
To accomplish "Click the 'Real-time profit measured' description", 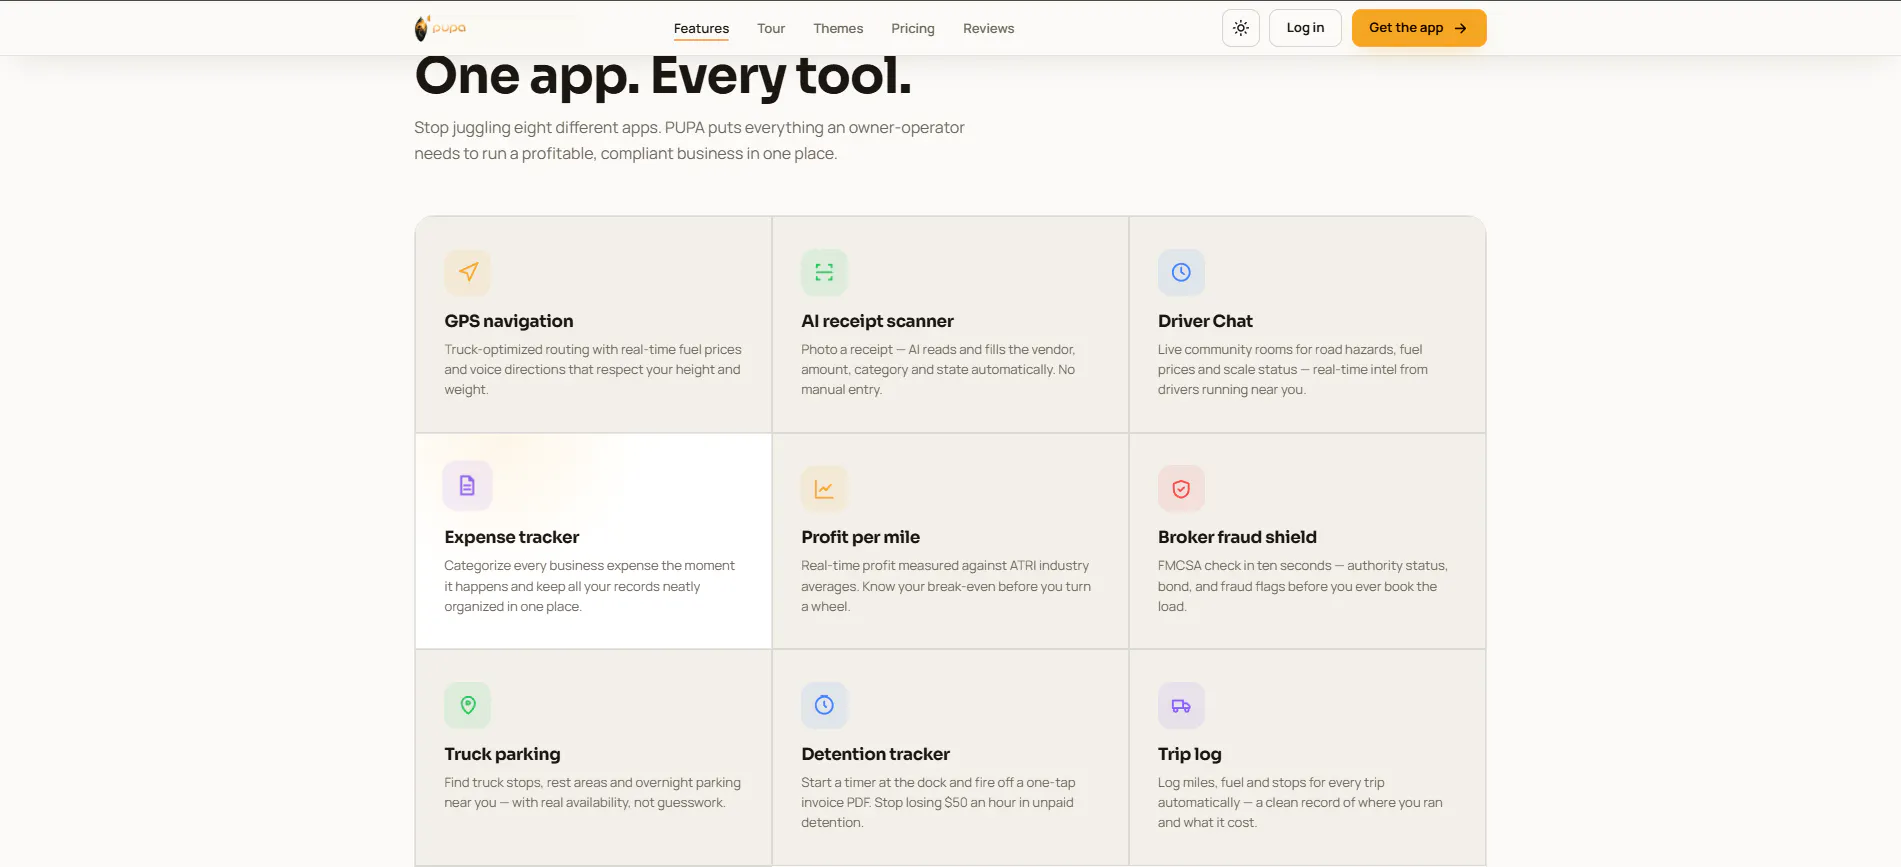I will [946, 586].
